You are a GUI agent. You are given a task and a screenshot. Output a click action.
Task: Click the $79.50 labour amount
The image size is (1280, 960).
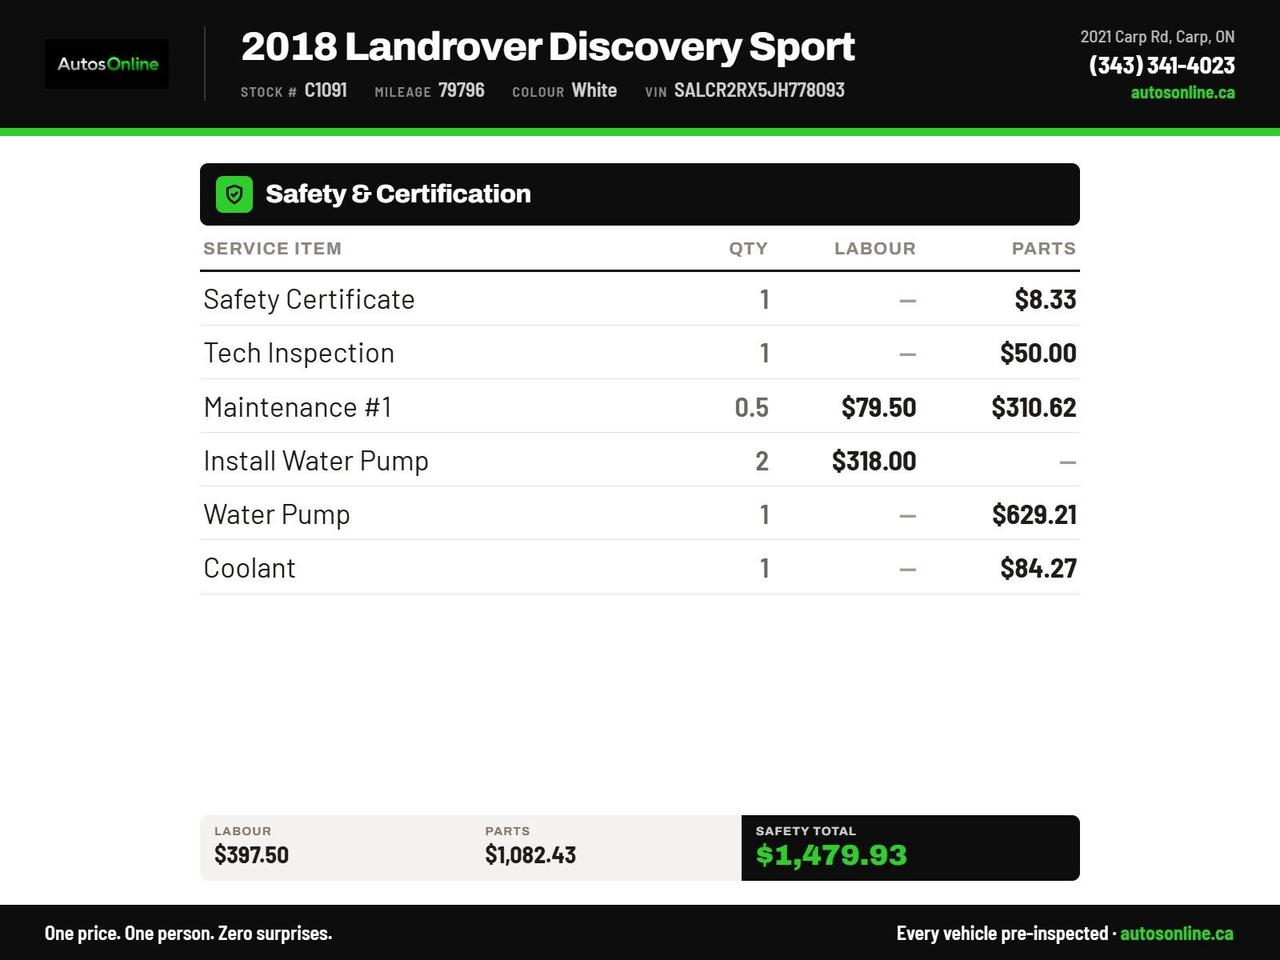point(878,407)
